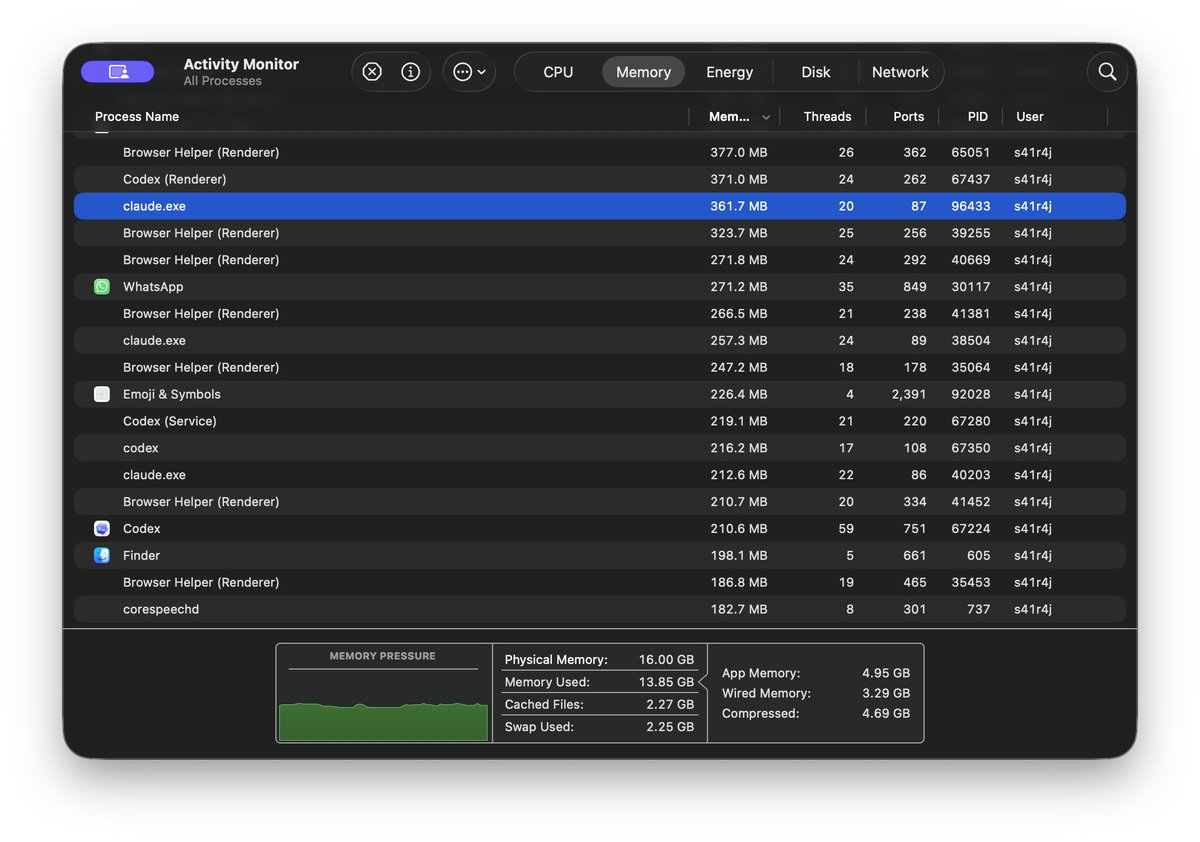
Task: Select the lowercase codex process row
Action: click(x=600, y=448)
